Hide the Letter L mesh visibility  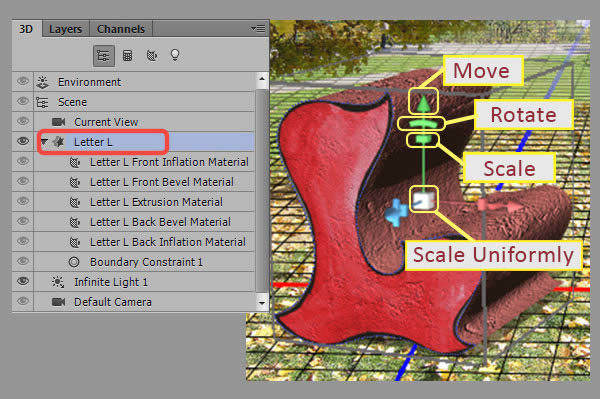[x=23, y=141]
